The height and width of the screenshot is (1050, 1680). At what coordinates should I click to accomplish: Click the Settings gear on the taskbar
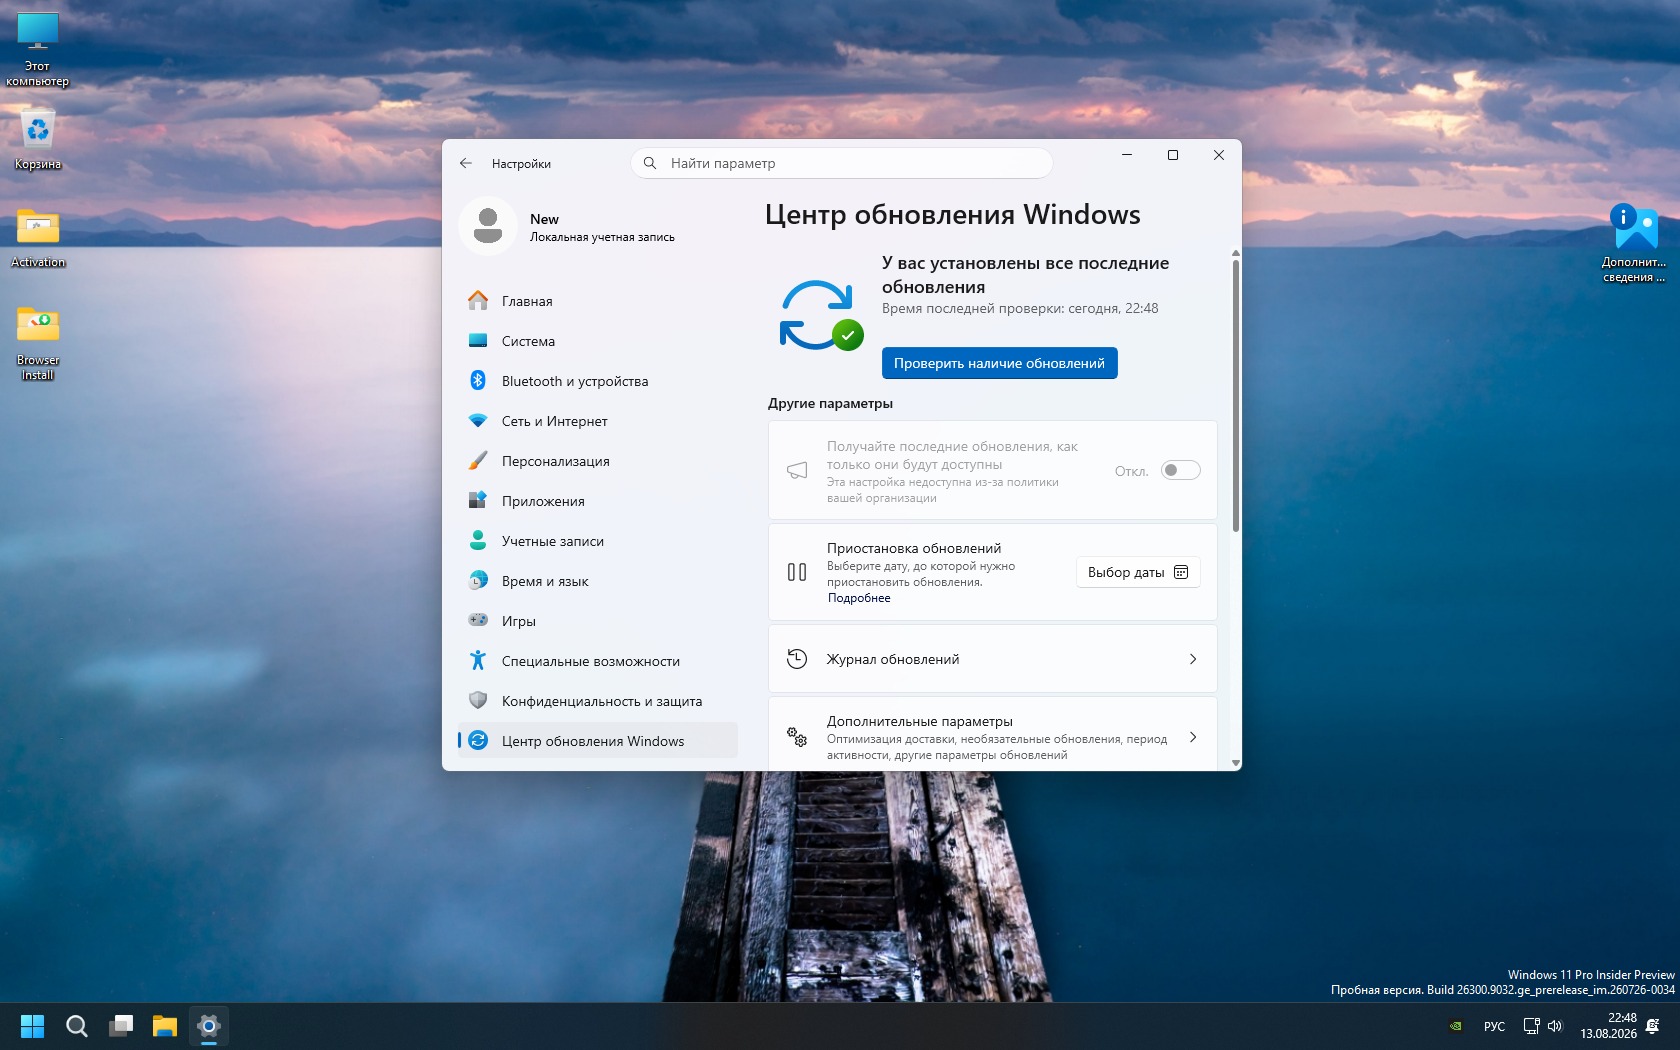(x=209, y=1026)
